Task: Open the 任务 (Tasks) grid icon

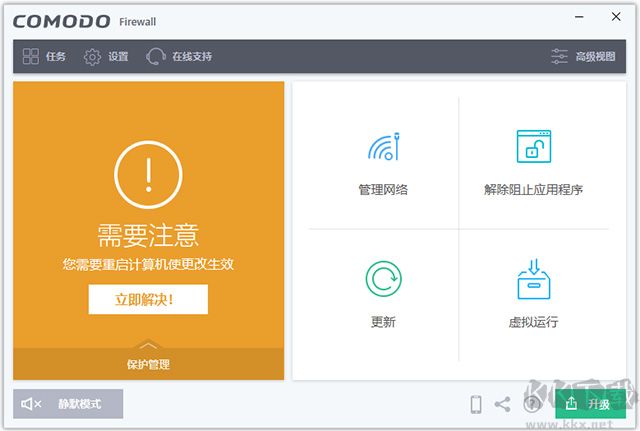Action: pyautogui.click(x=31, y=56)
